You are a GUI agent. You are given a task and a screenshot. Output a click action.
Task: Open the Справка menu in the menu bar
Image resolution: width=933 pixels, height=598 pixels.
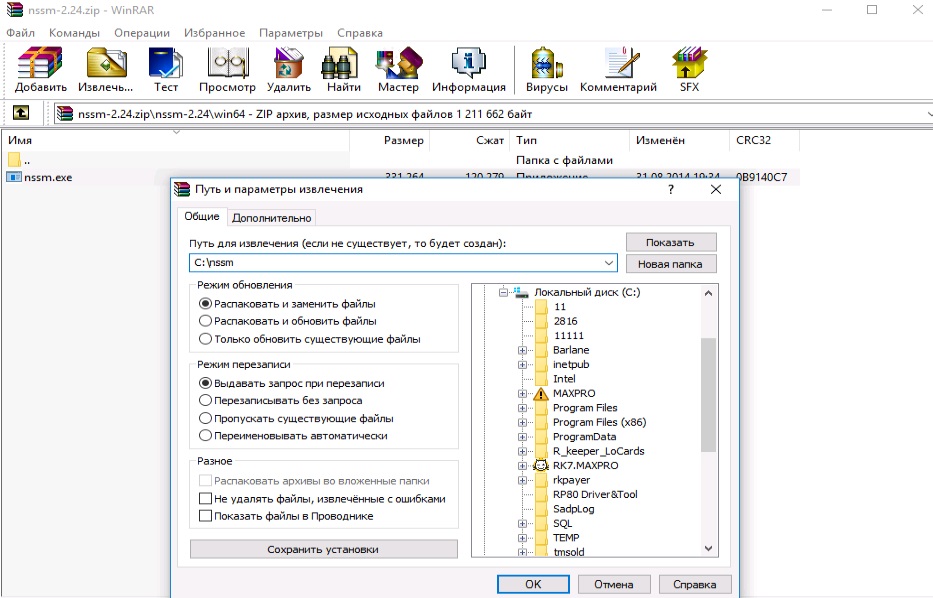(x=360, y=33)
